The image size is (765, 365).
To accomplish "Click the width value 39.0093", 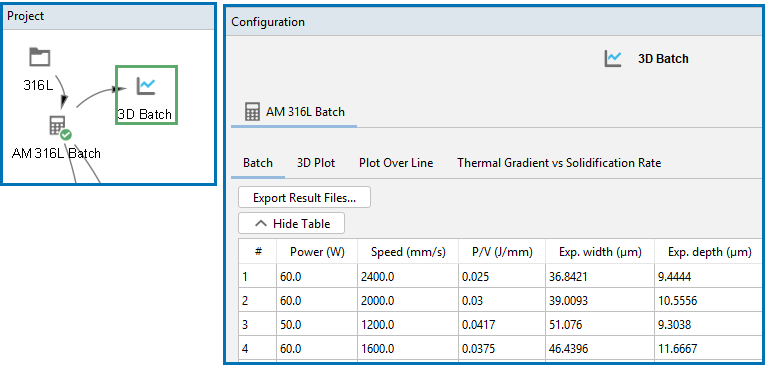I will [600, 301].
